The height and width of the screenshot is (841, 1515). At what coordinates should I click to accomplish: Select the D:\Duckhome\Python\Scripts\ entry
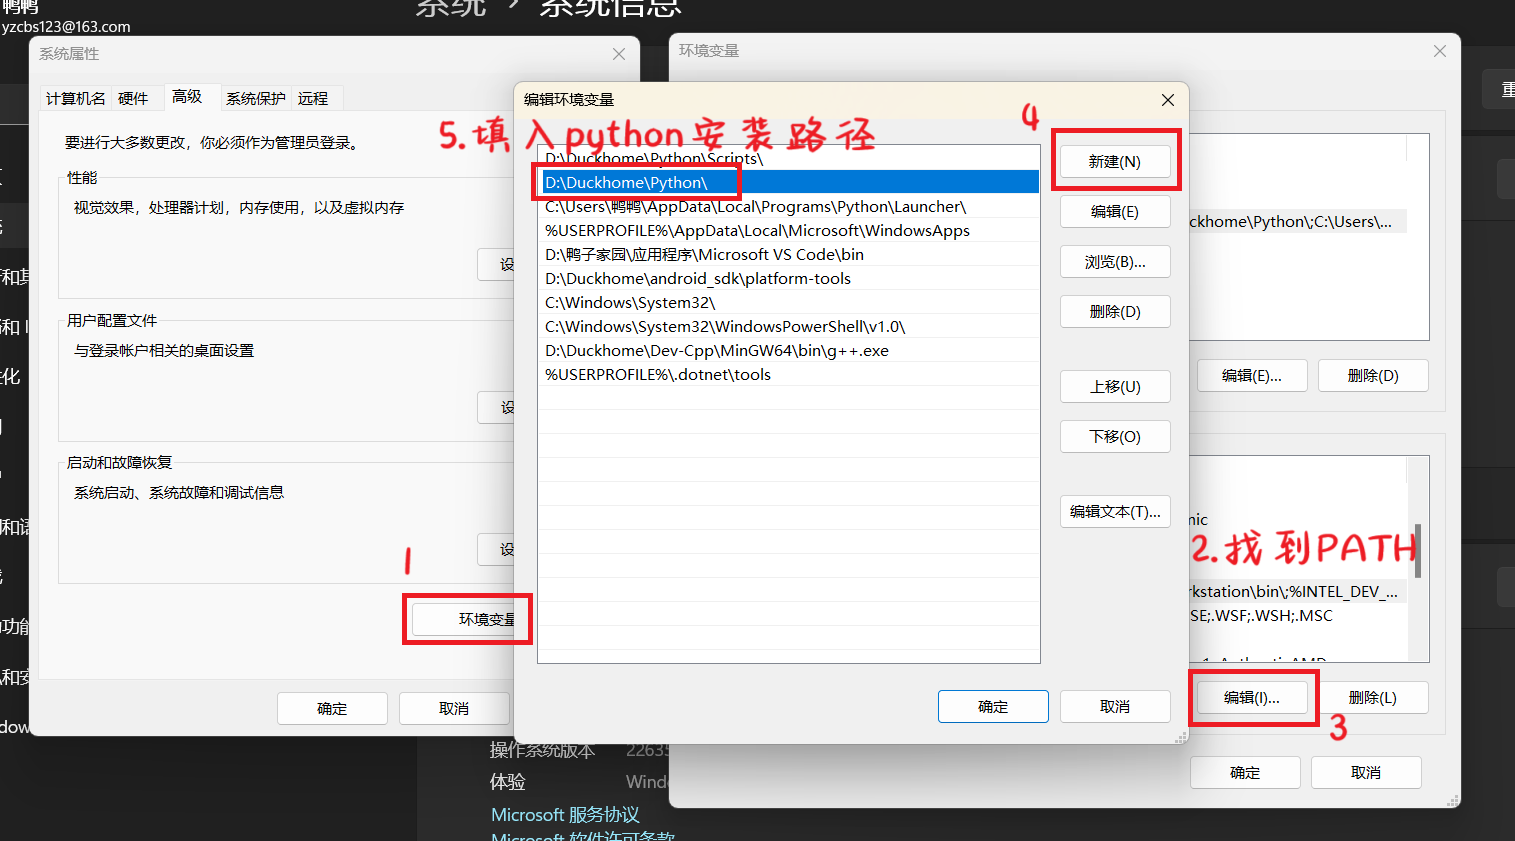pos(788,158)
